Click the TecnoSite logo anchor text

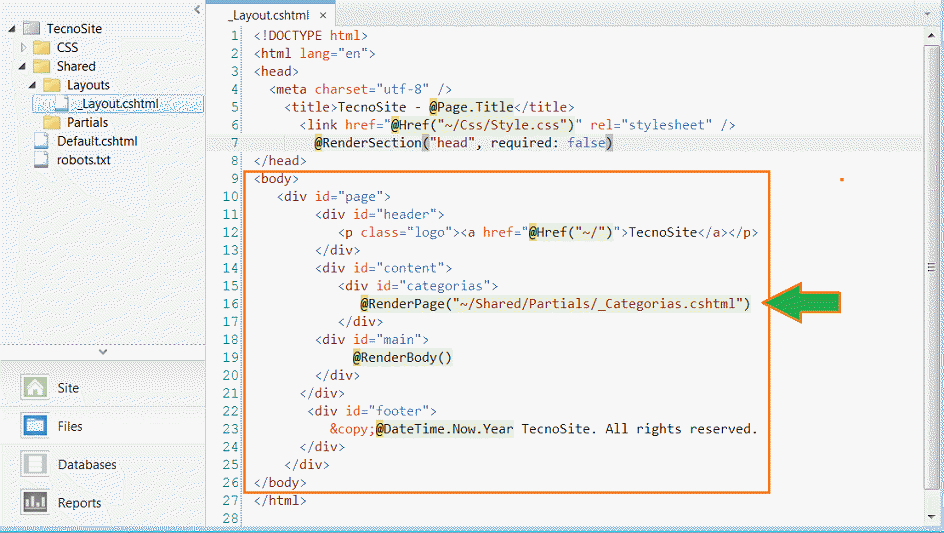click(x=662, y=232)
